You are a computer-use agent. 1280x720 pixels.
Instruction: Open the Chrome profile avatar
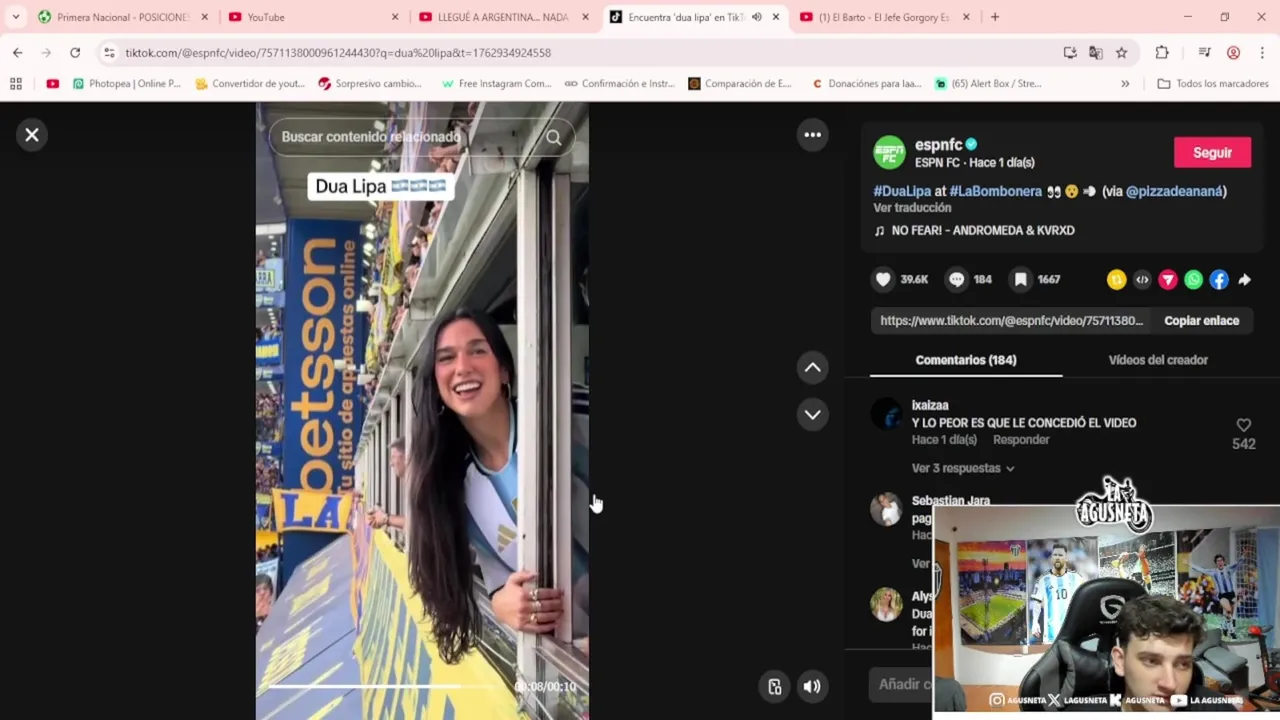pos(1233,52)
